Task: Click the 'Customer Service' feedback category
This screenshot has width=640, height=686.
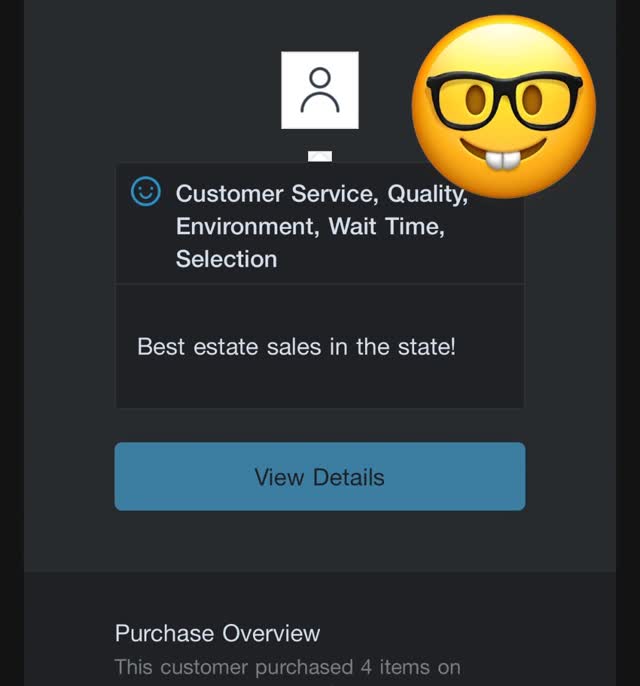Action: point(277,194)
